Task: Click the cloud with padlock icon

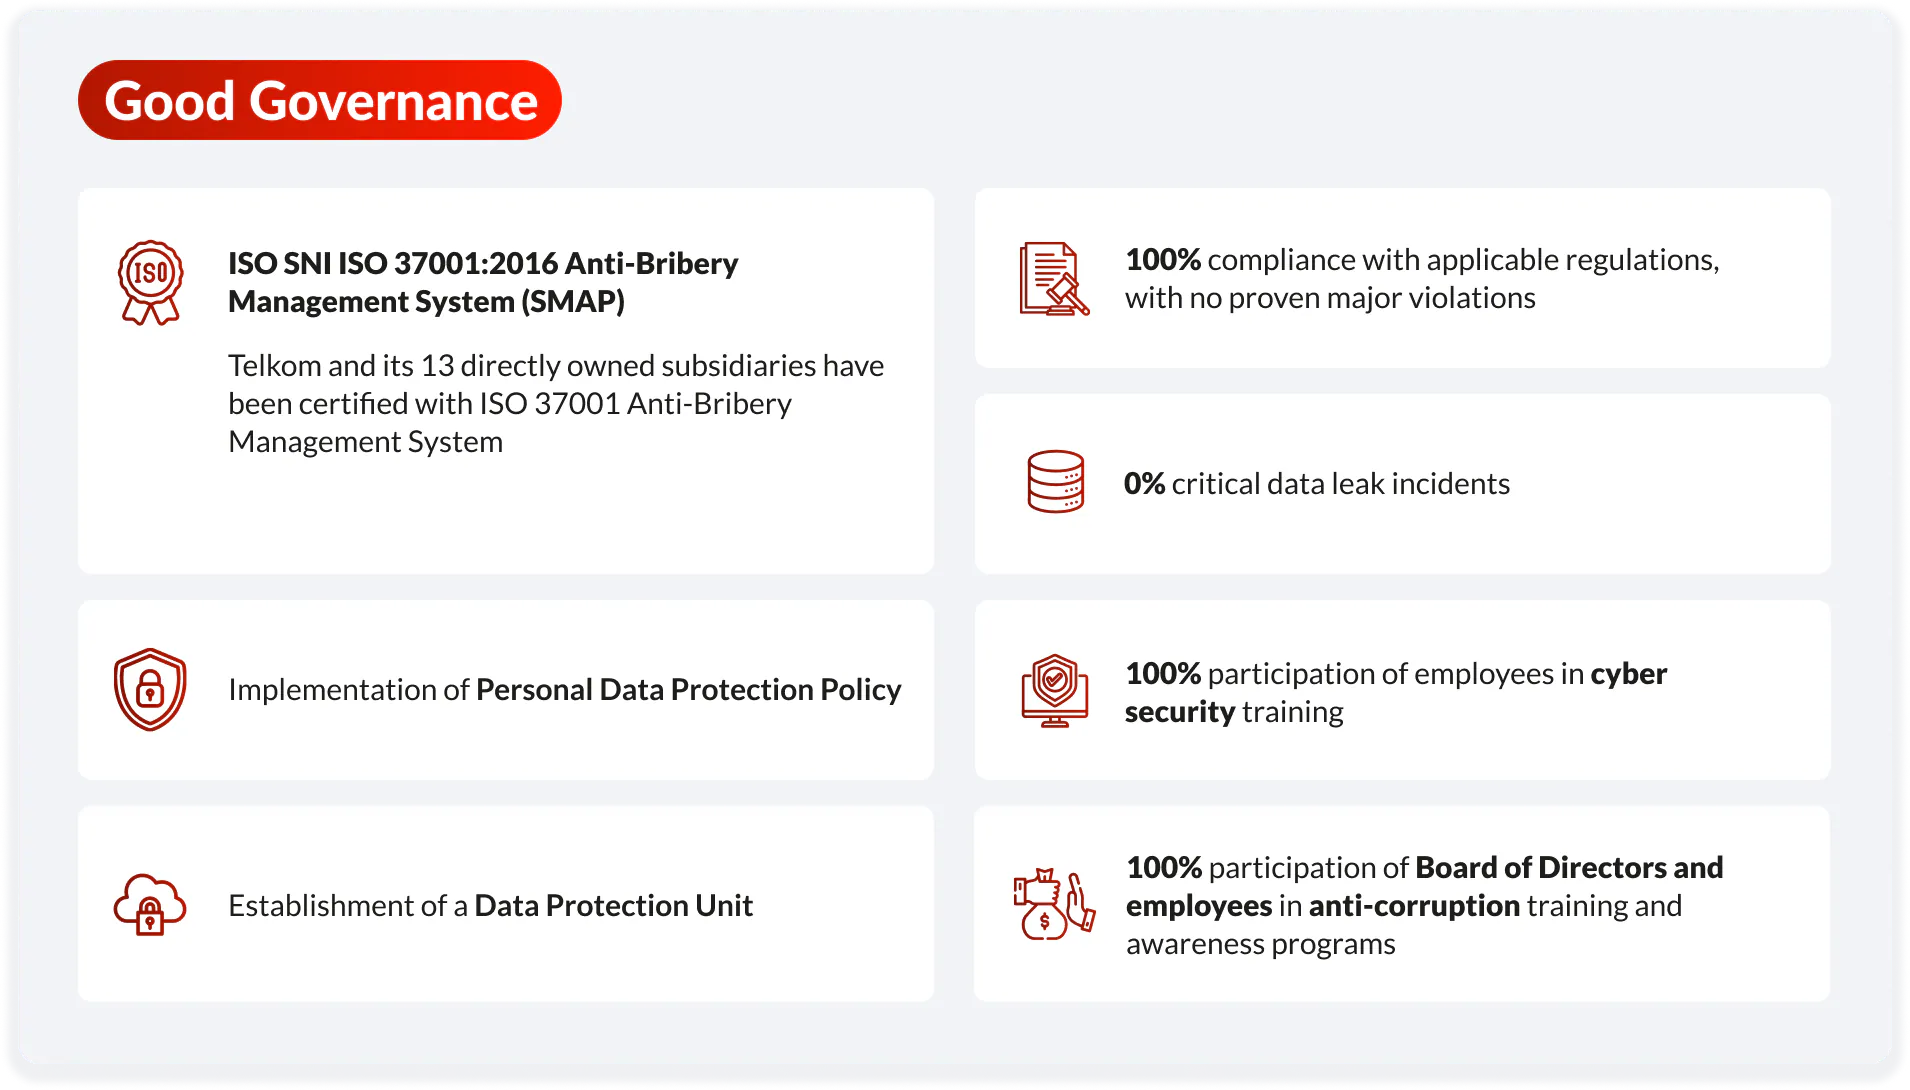Action: (x=150, y=904)
